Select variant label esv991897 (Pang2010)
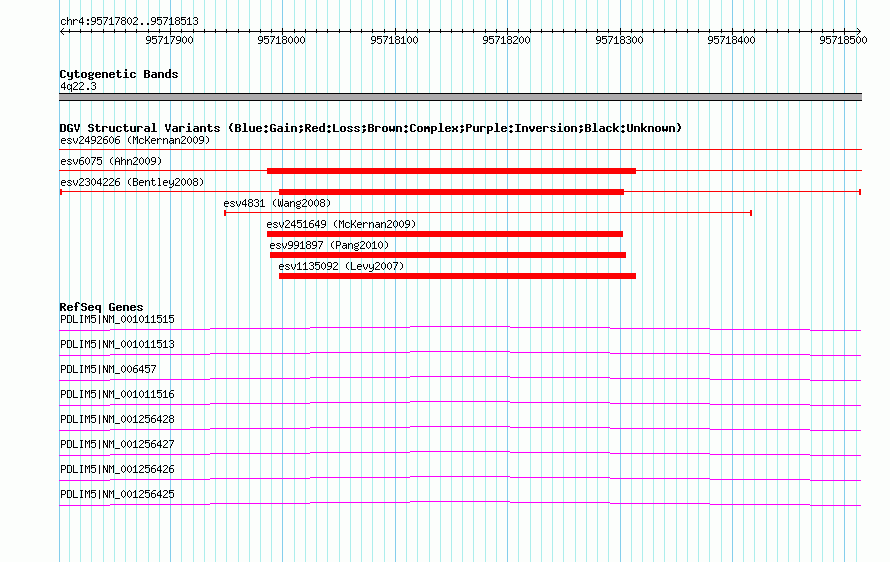This screenshot has width=890, height=562. (329, 245)
